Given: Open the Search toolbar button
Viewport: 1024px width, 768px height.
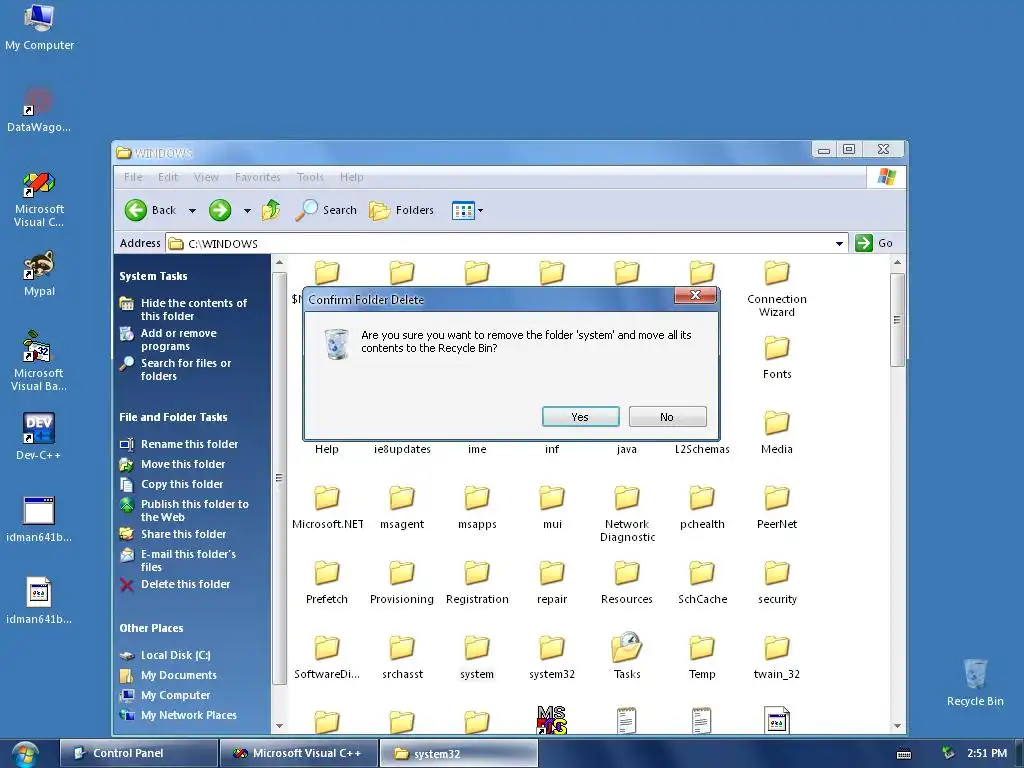Looking at the screenshot, I should [x=326, y=210].
